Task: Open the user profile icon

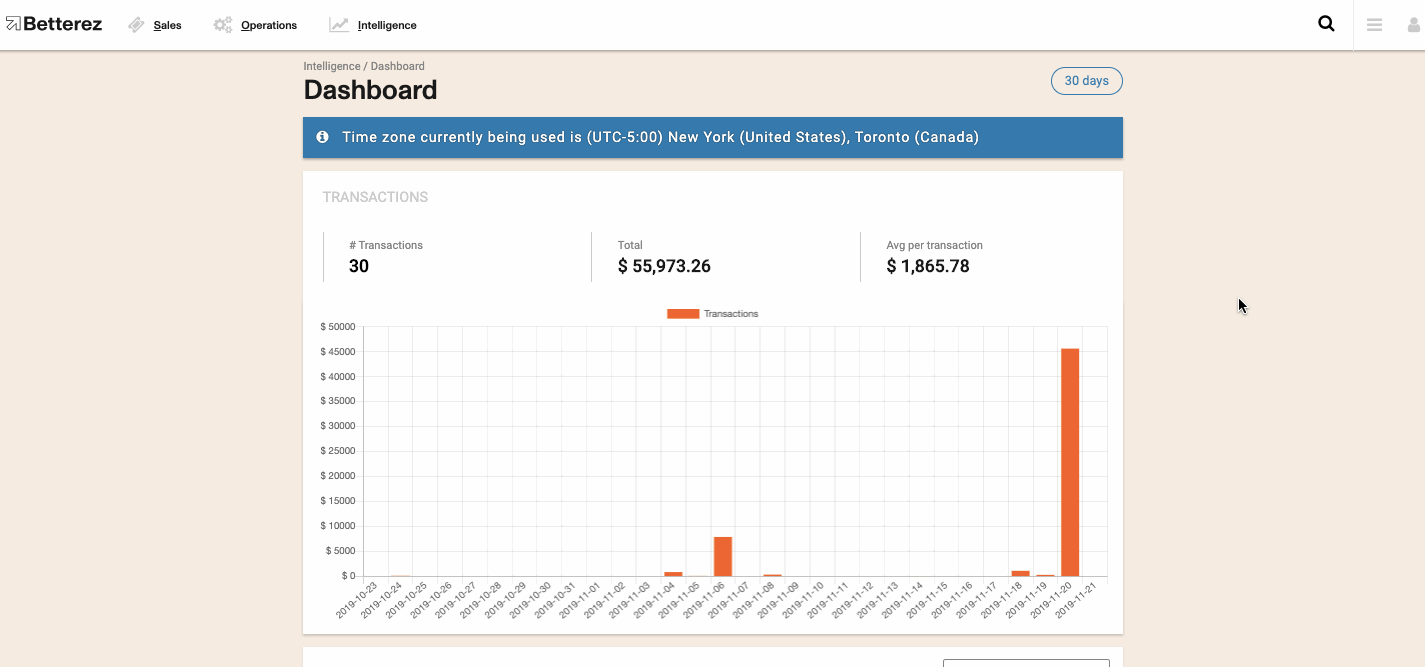Action: pos(1414,25)
